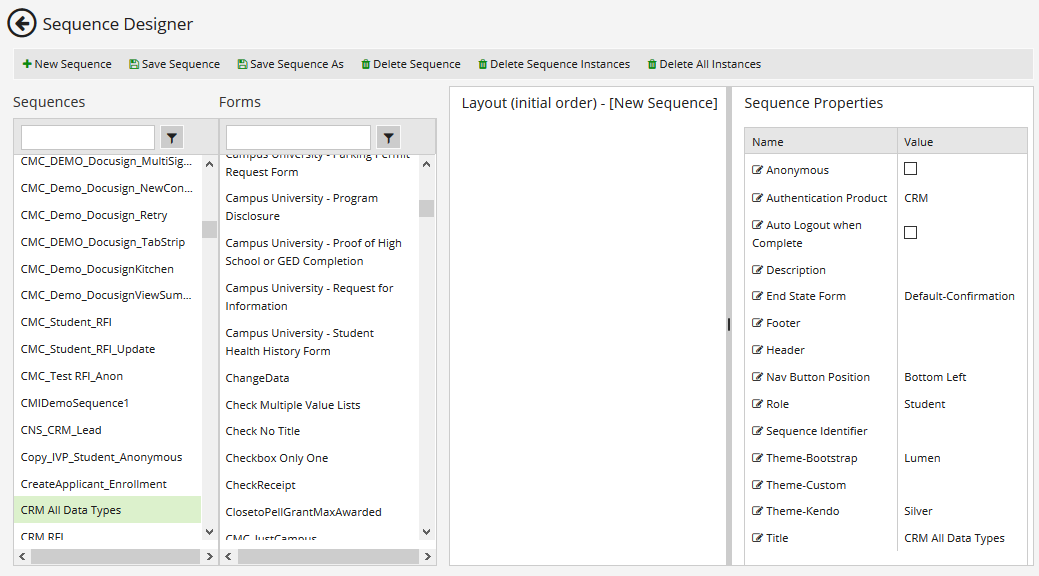Select the ChangeData form from the Forms list
The image size is (1039, 576).
click(x=258, y=377)
